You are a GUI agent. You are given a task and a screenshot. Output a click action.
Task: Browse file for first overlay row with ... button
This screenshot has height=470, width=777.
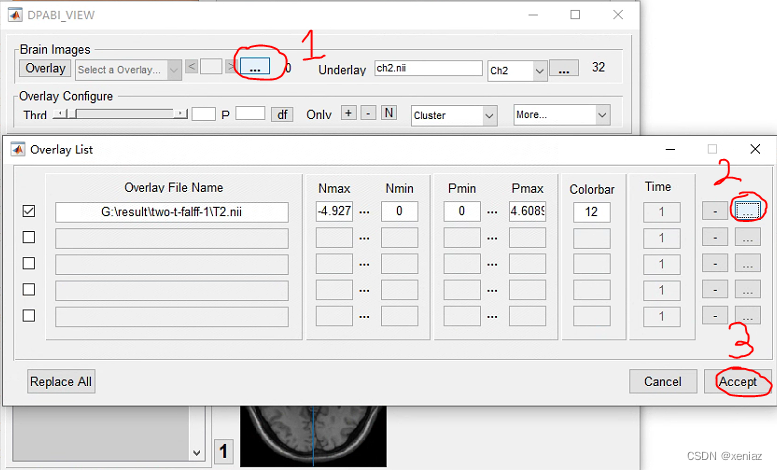click(747, 211)
